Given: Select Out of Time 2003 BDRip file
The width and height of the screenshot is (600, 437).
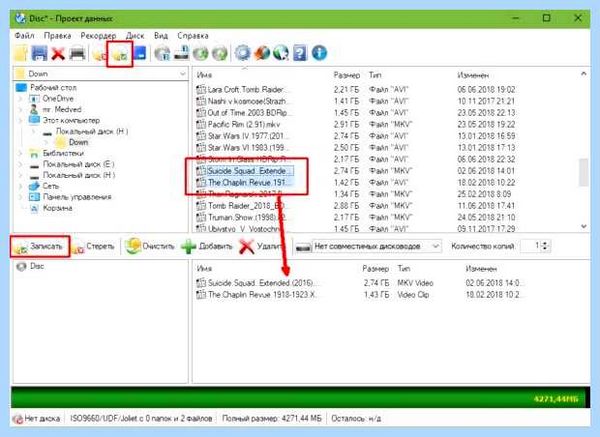Looking at the screenshot, I should [x=244, y=113].
